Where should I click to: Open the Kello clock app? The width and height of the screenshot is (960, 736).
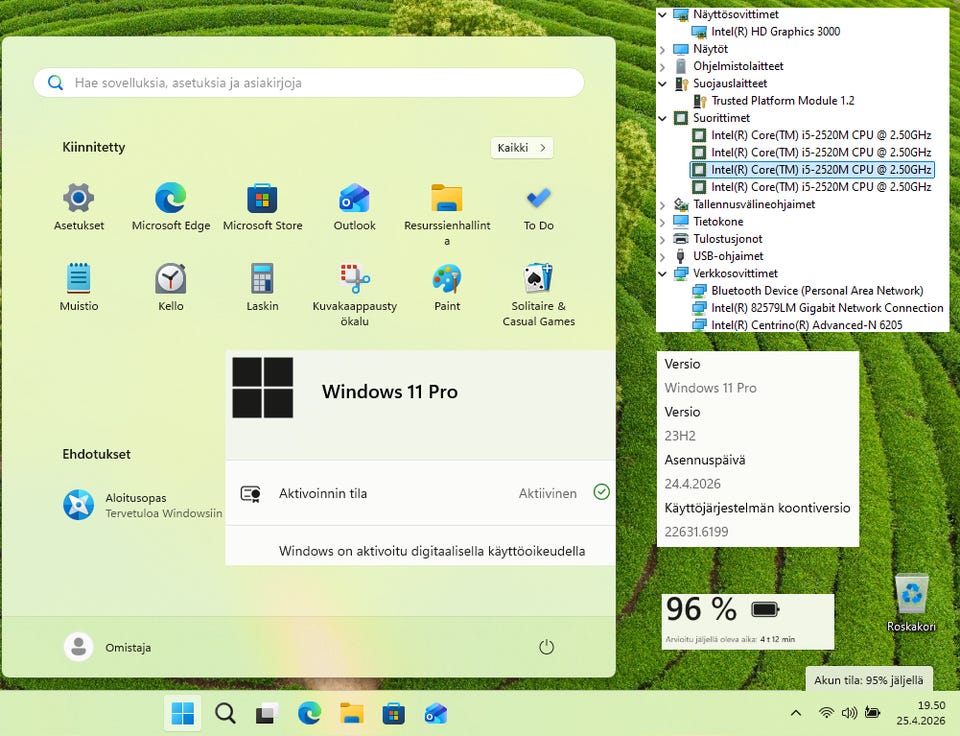pyautogui.click(x=171, y=287)
